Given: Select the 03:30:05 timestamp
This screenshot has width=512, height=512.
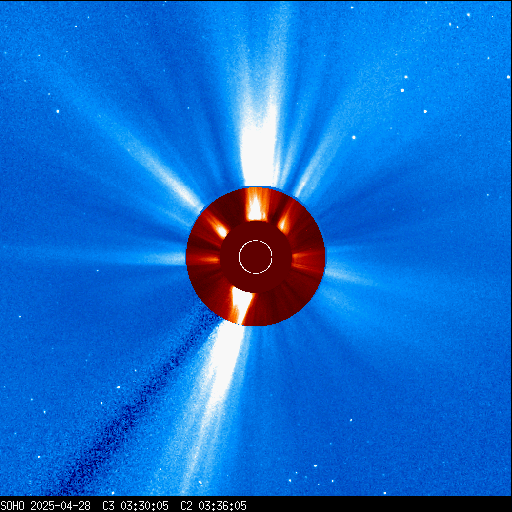Looking at the screenshot, I should pos(144,506).
